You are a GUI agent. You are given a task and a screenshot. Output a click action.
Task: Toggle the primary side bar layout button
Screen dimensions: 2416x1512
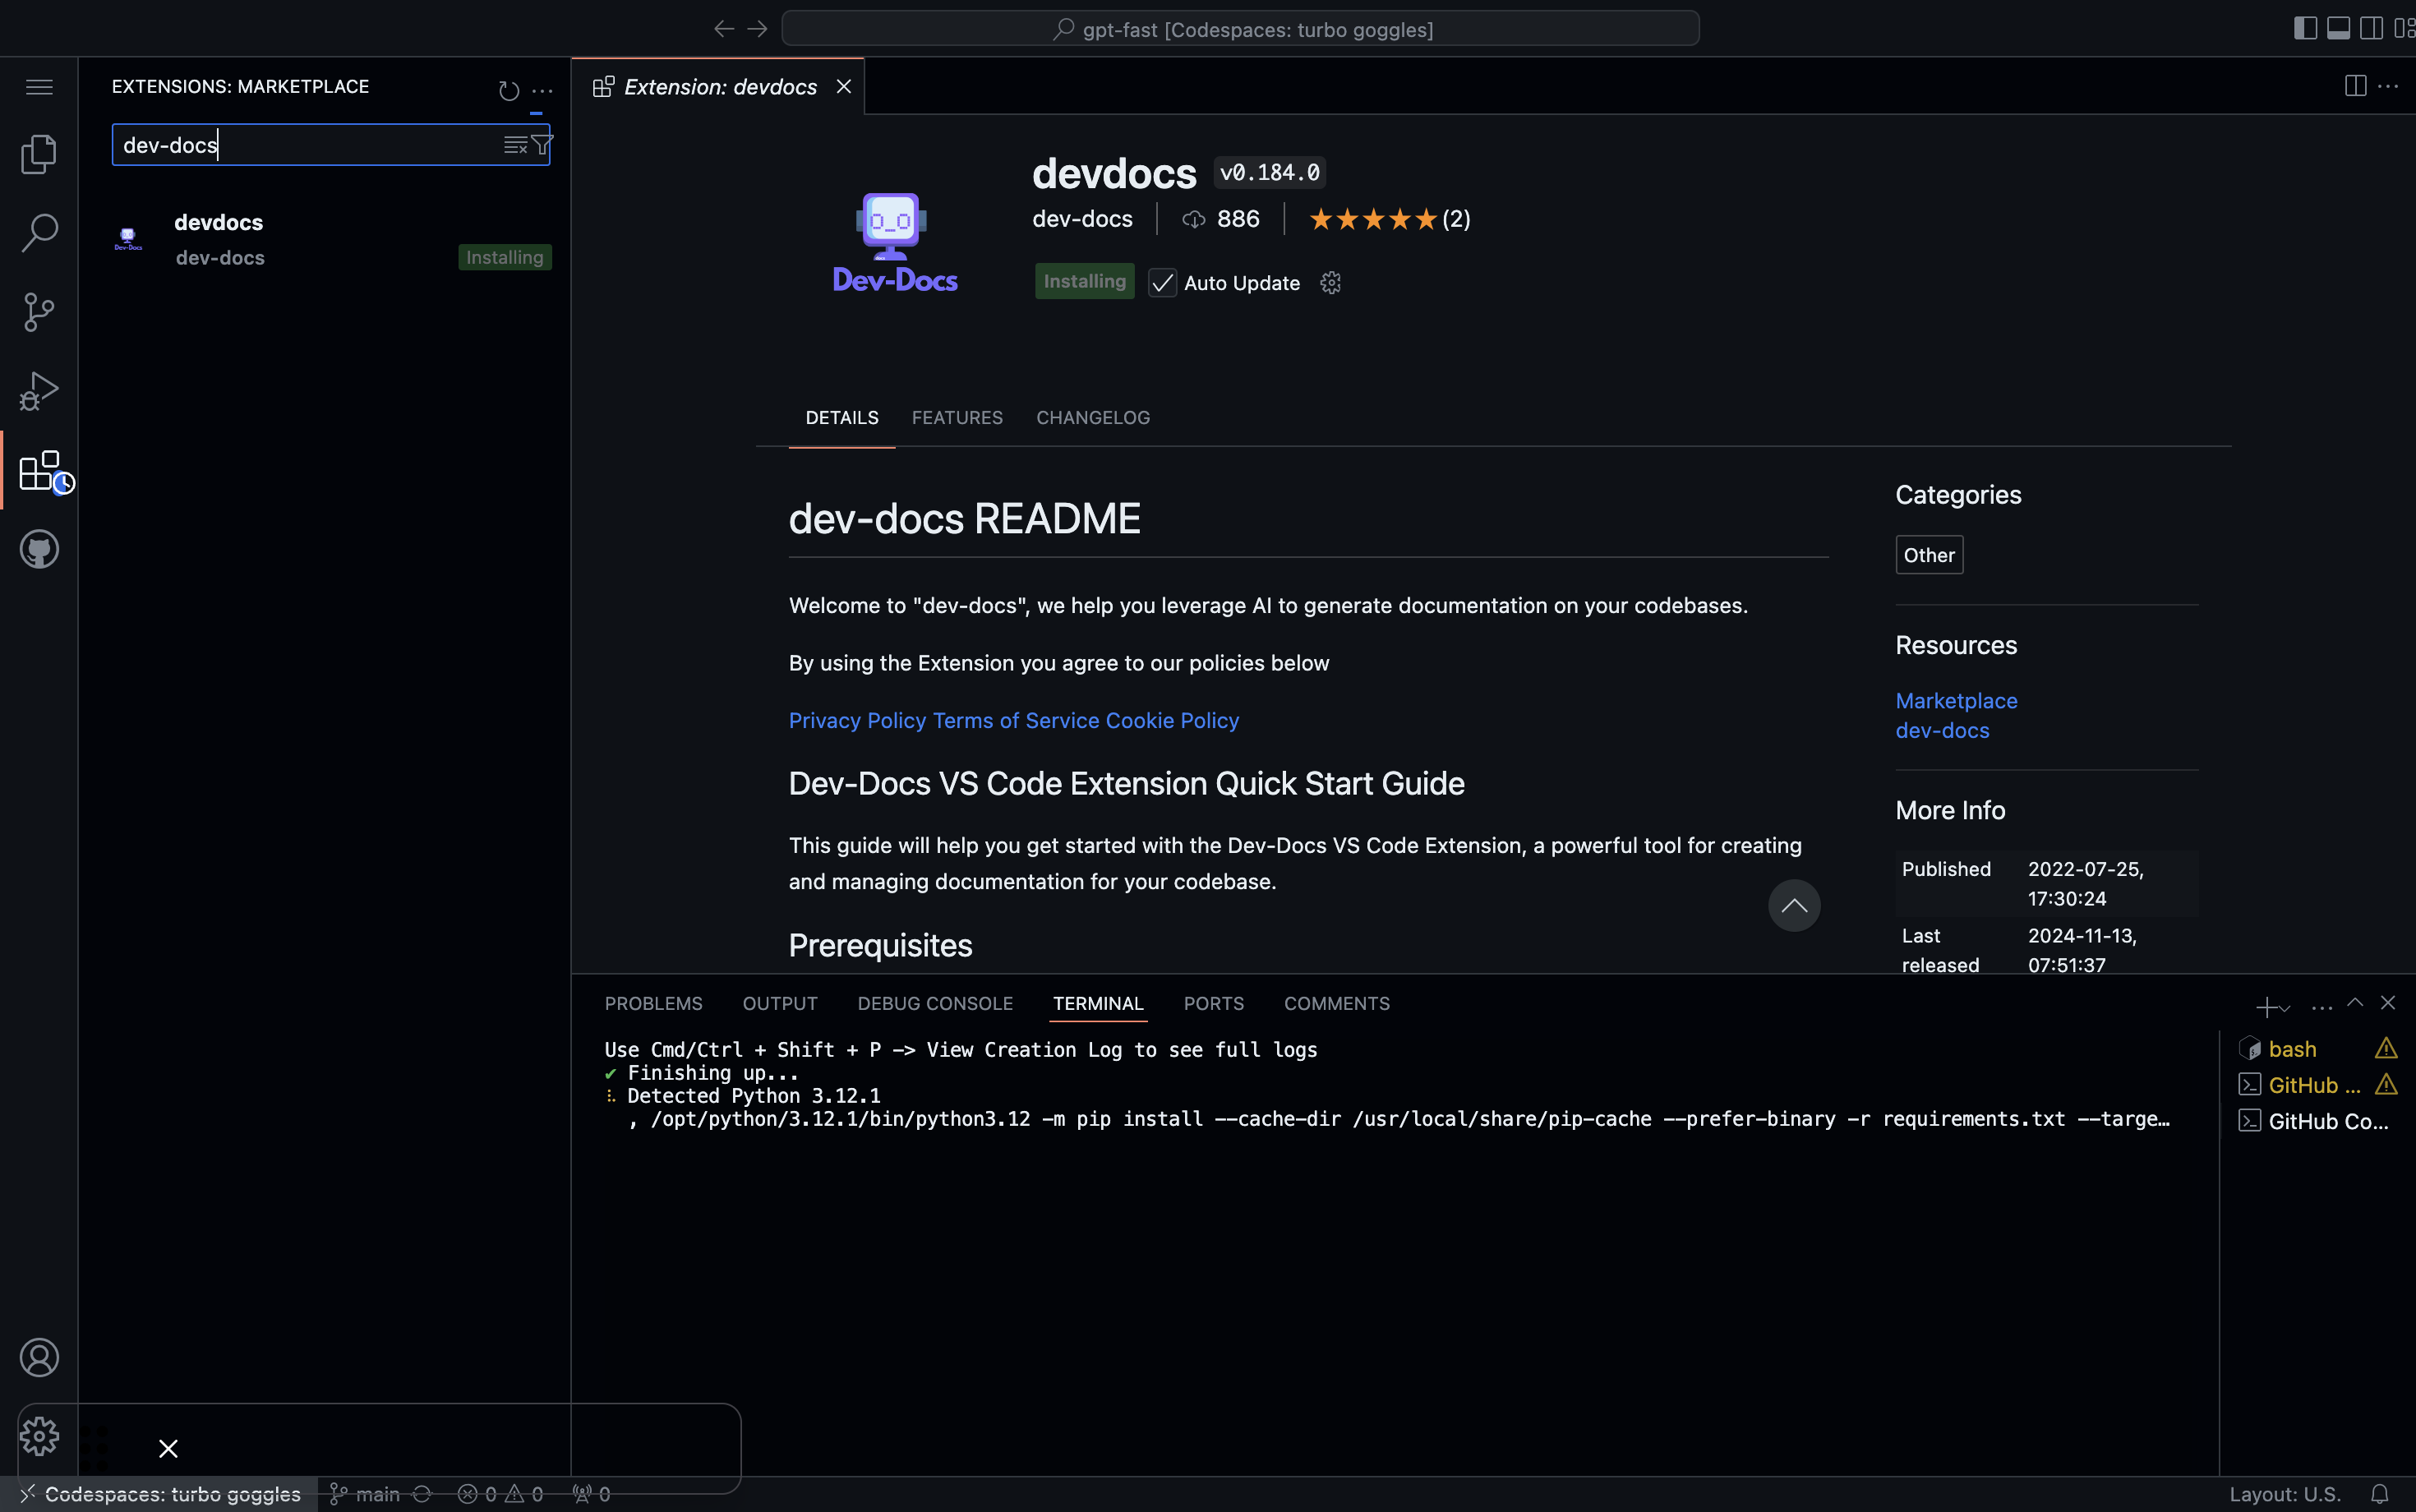pyautogui.click(x=2305, y=28)
